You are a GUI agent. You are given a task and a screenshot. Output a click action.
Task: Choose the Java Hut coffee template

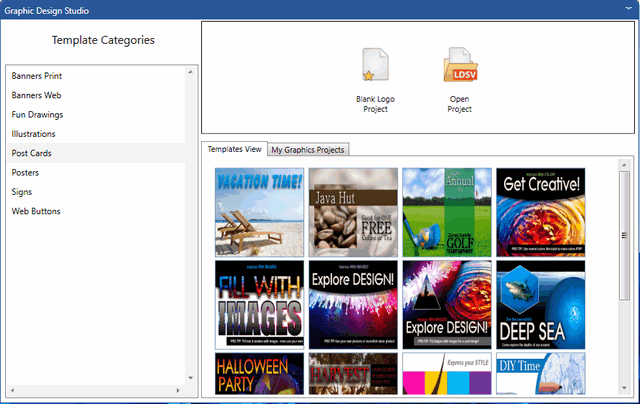coord(352,212)
